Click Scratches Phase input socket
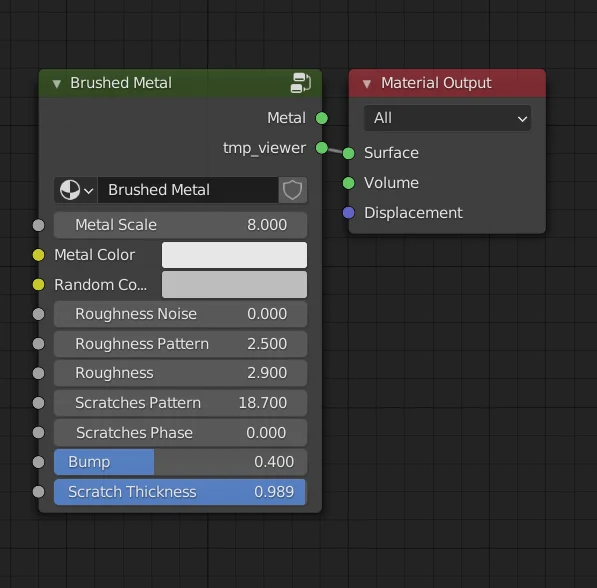Screen dimensions: 597x588 pos(38,433)
